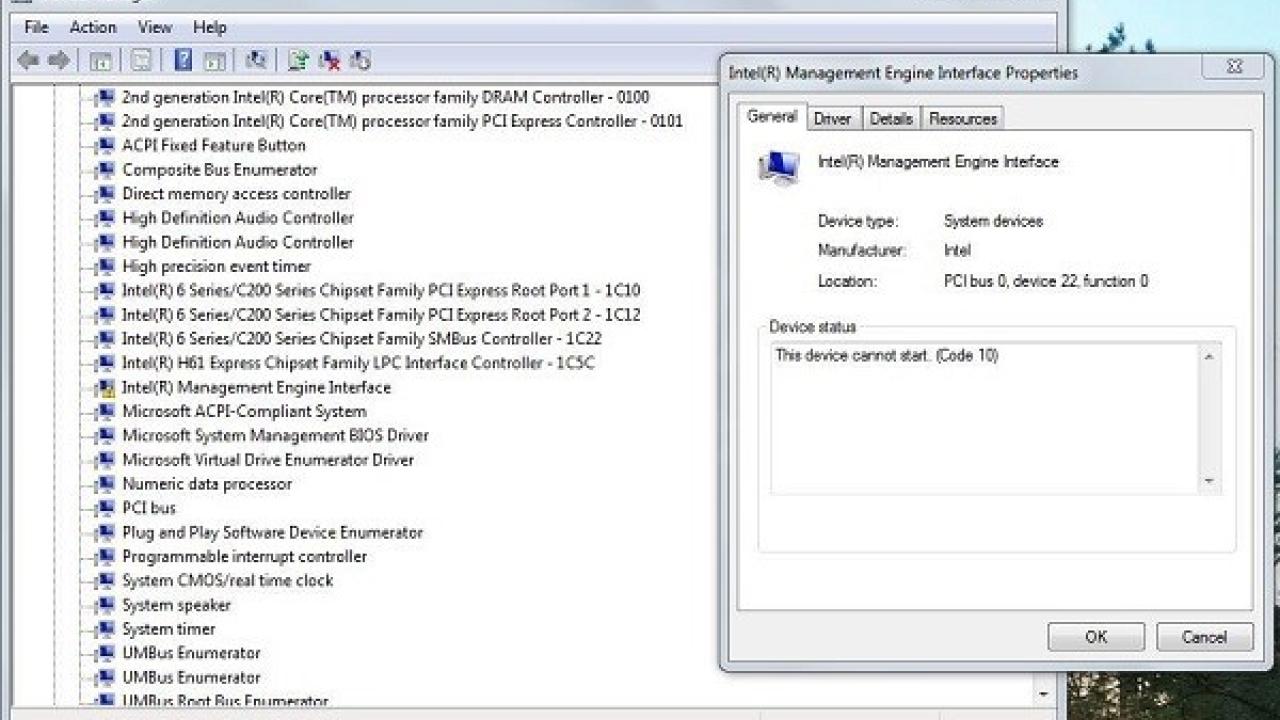The width and height of the screenshot is (1280, 720).
Task: Open the View menu
Action: click(155, 27)
